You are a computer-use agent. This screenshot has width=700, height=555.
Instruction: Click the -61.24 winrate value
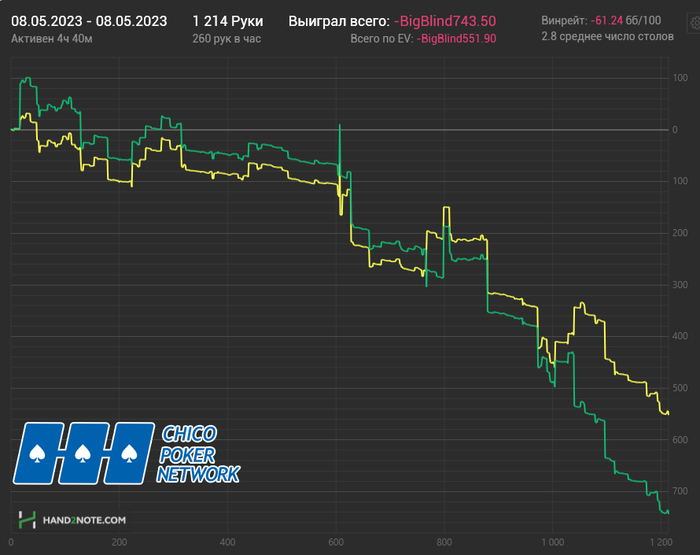pos(606,21)
